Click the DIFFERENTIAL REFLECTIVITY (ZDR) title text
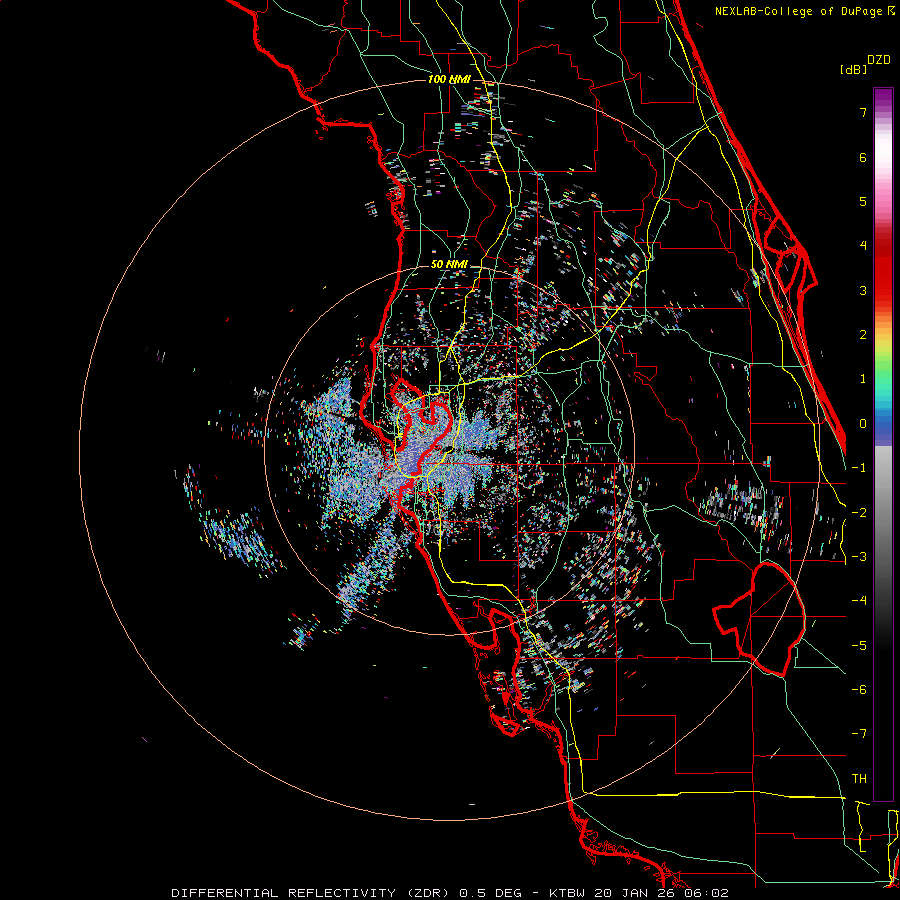 (x=312, y=893)
